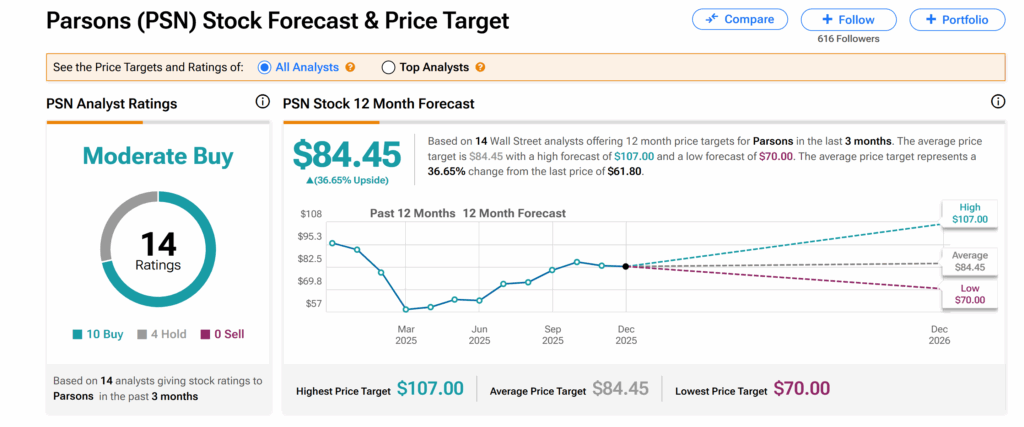This screenshot has height=427, width=1024.
Task: Follow Parsons stock
Action: point(847,19)
